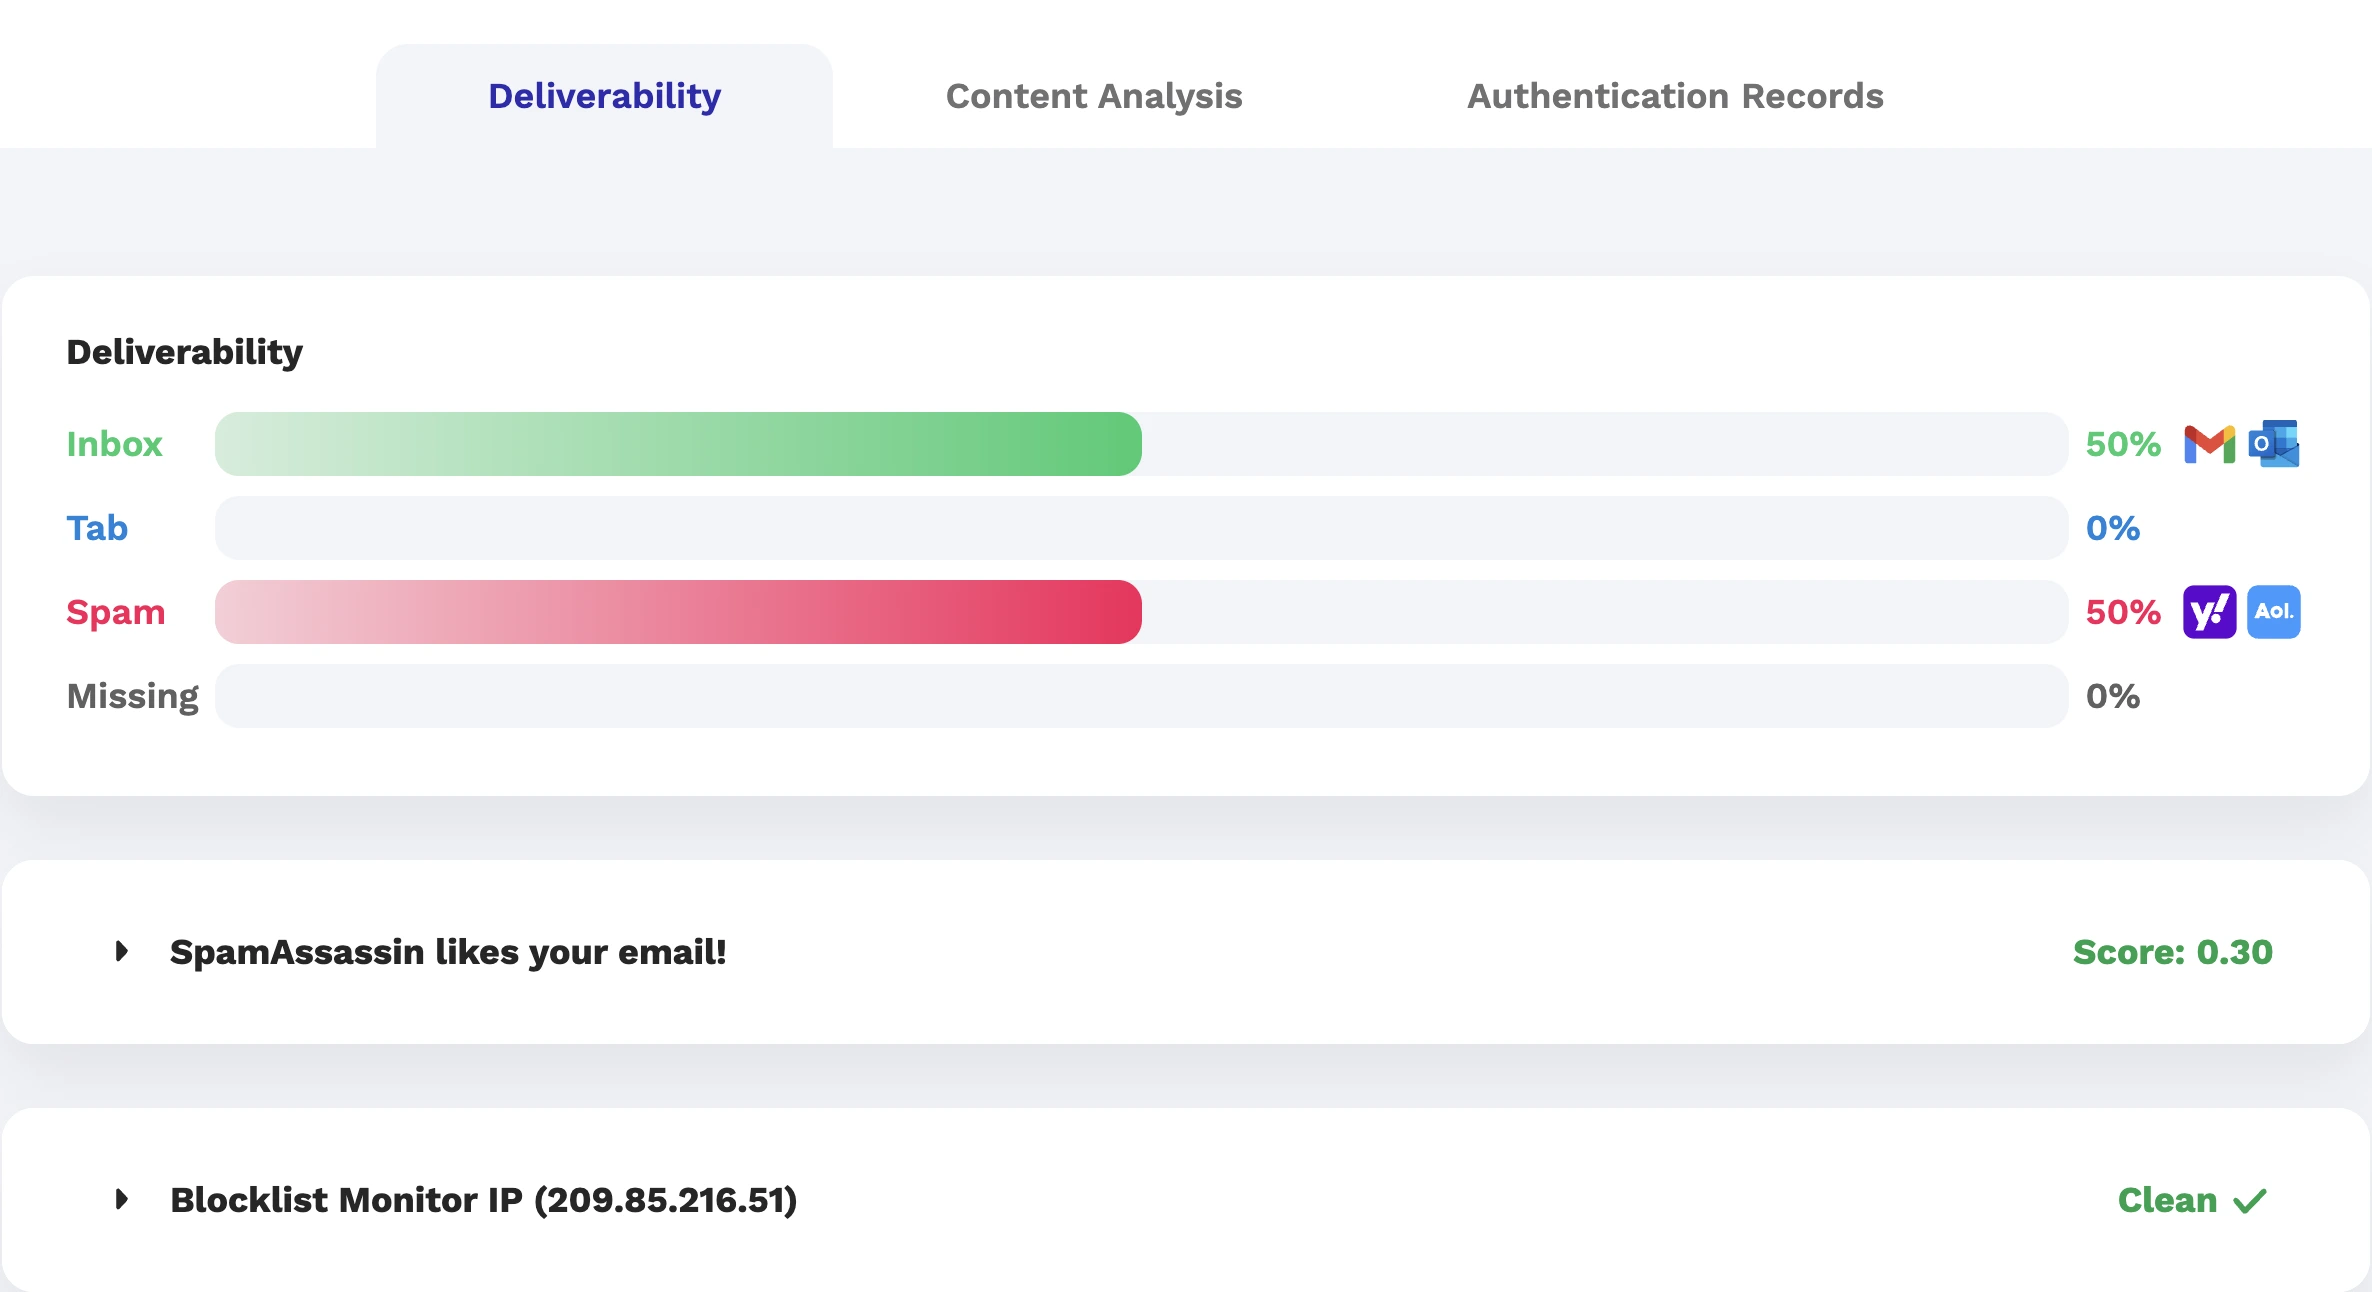Click the Tab 0% value
Screen dimensions: 2372x1292
point(2113,528)
